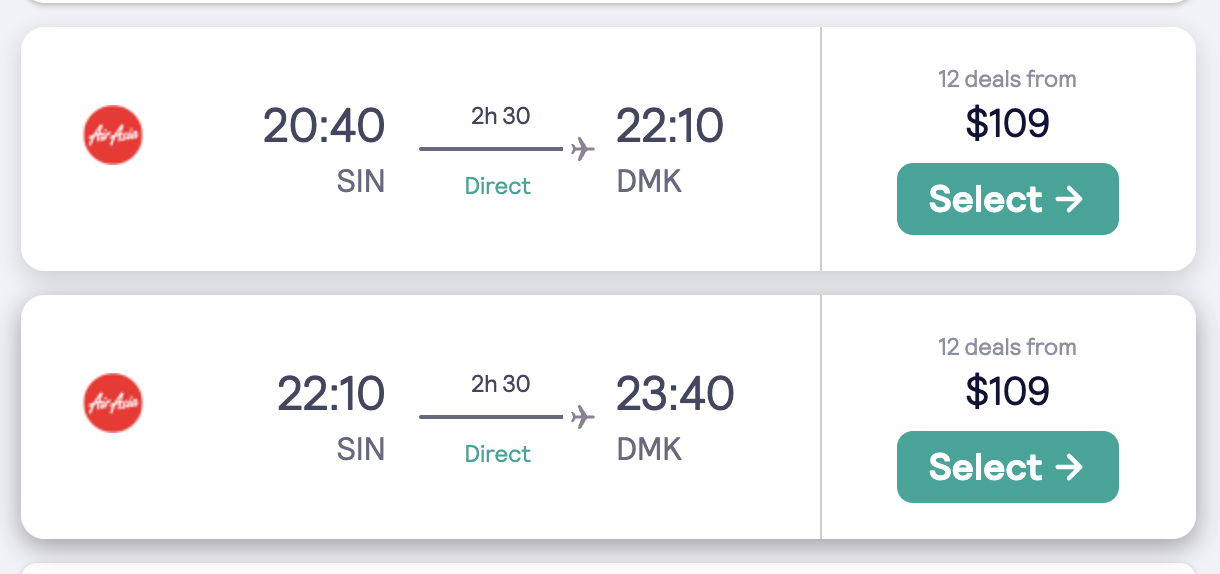Click the SIN origin code under 20:40
Image resolution: width=1220 pixels, height=574 pixels.
(361, 181)
